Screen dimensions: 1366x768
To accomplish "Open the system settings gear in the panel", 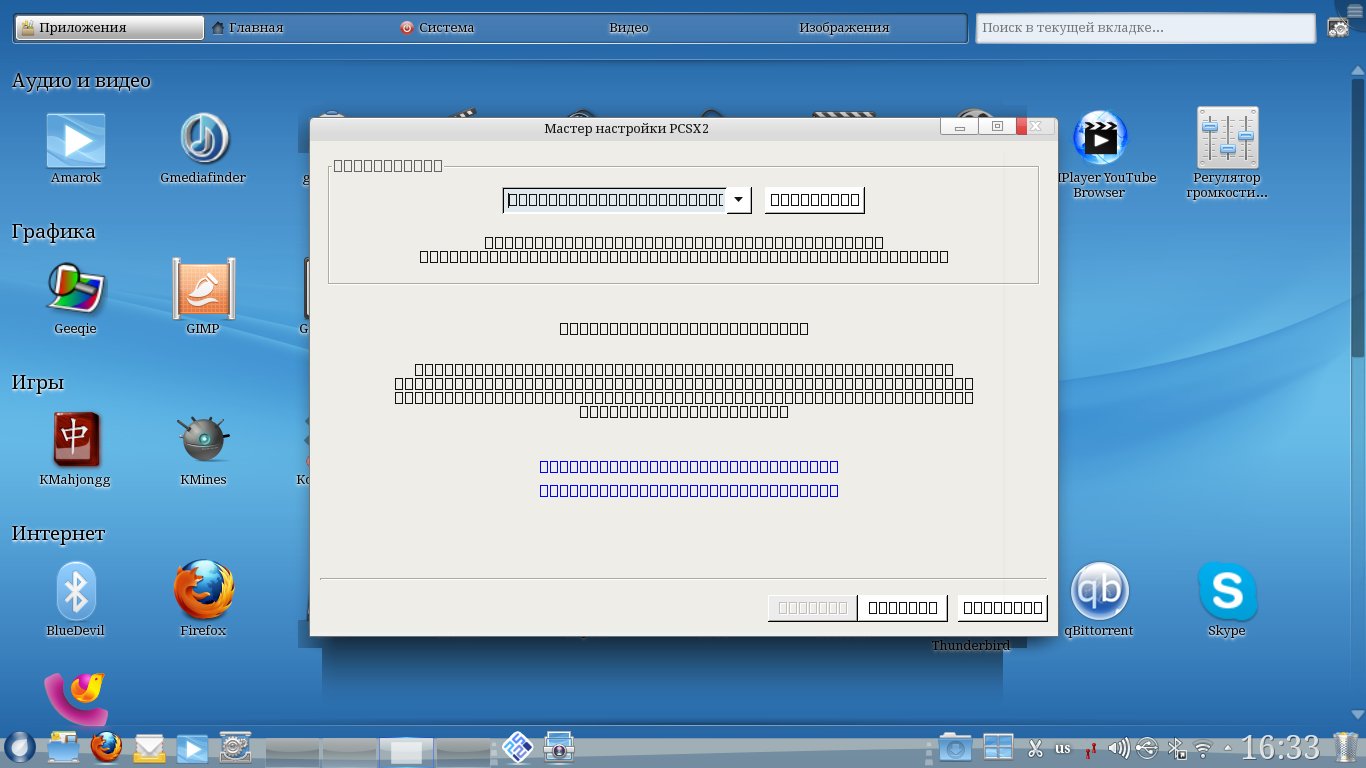I will tap(235, 747).
